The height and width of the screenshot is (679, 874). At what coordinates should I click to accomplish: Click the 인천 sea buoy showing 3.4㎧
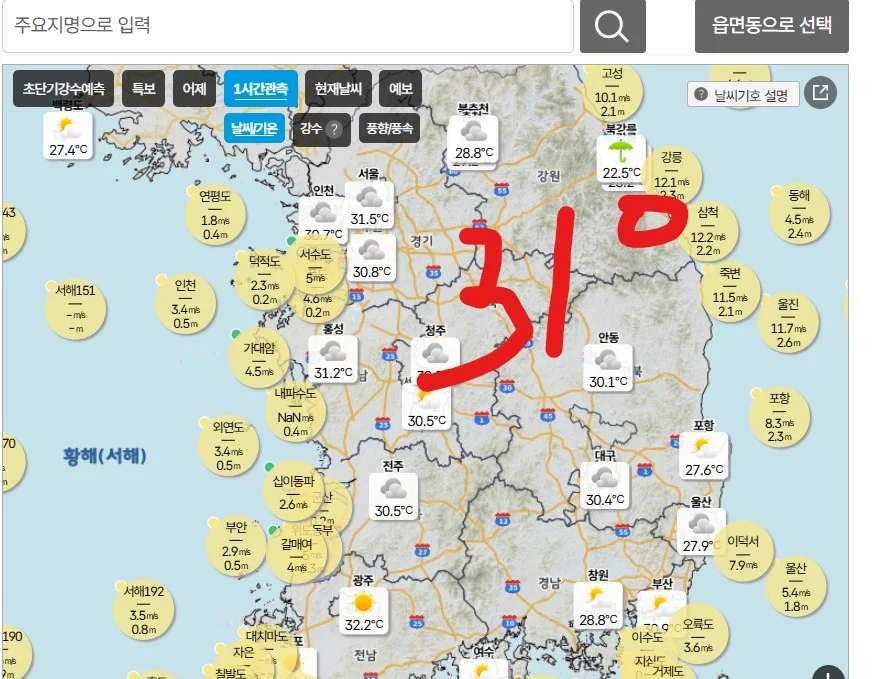point(186,304)
